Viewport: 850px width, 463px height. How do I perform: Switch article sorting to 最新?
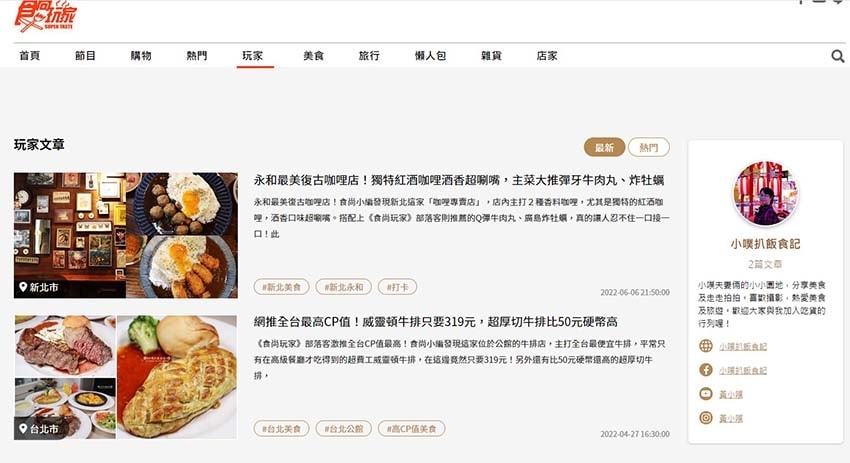click(x=604, y=147)
